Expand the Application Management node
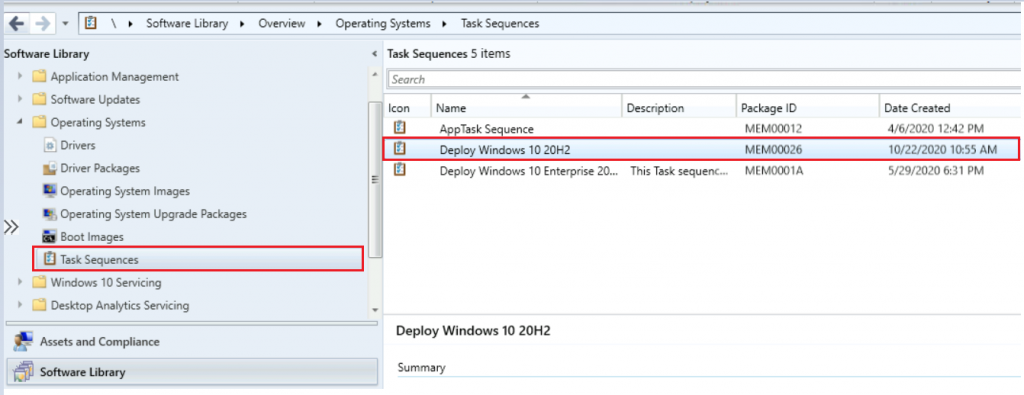This screenshot has width=1024, height=395. (20, 76)
